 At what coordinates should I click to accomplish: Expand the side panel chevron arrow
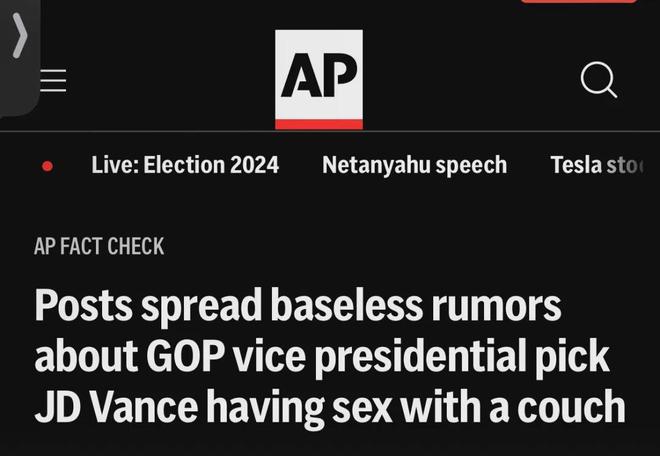coord(20,35)
